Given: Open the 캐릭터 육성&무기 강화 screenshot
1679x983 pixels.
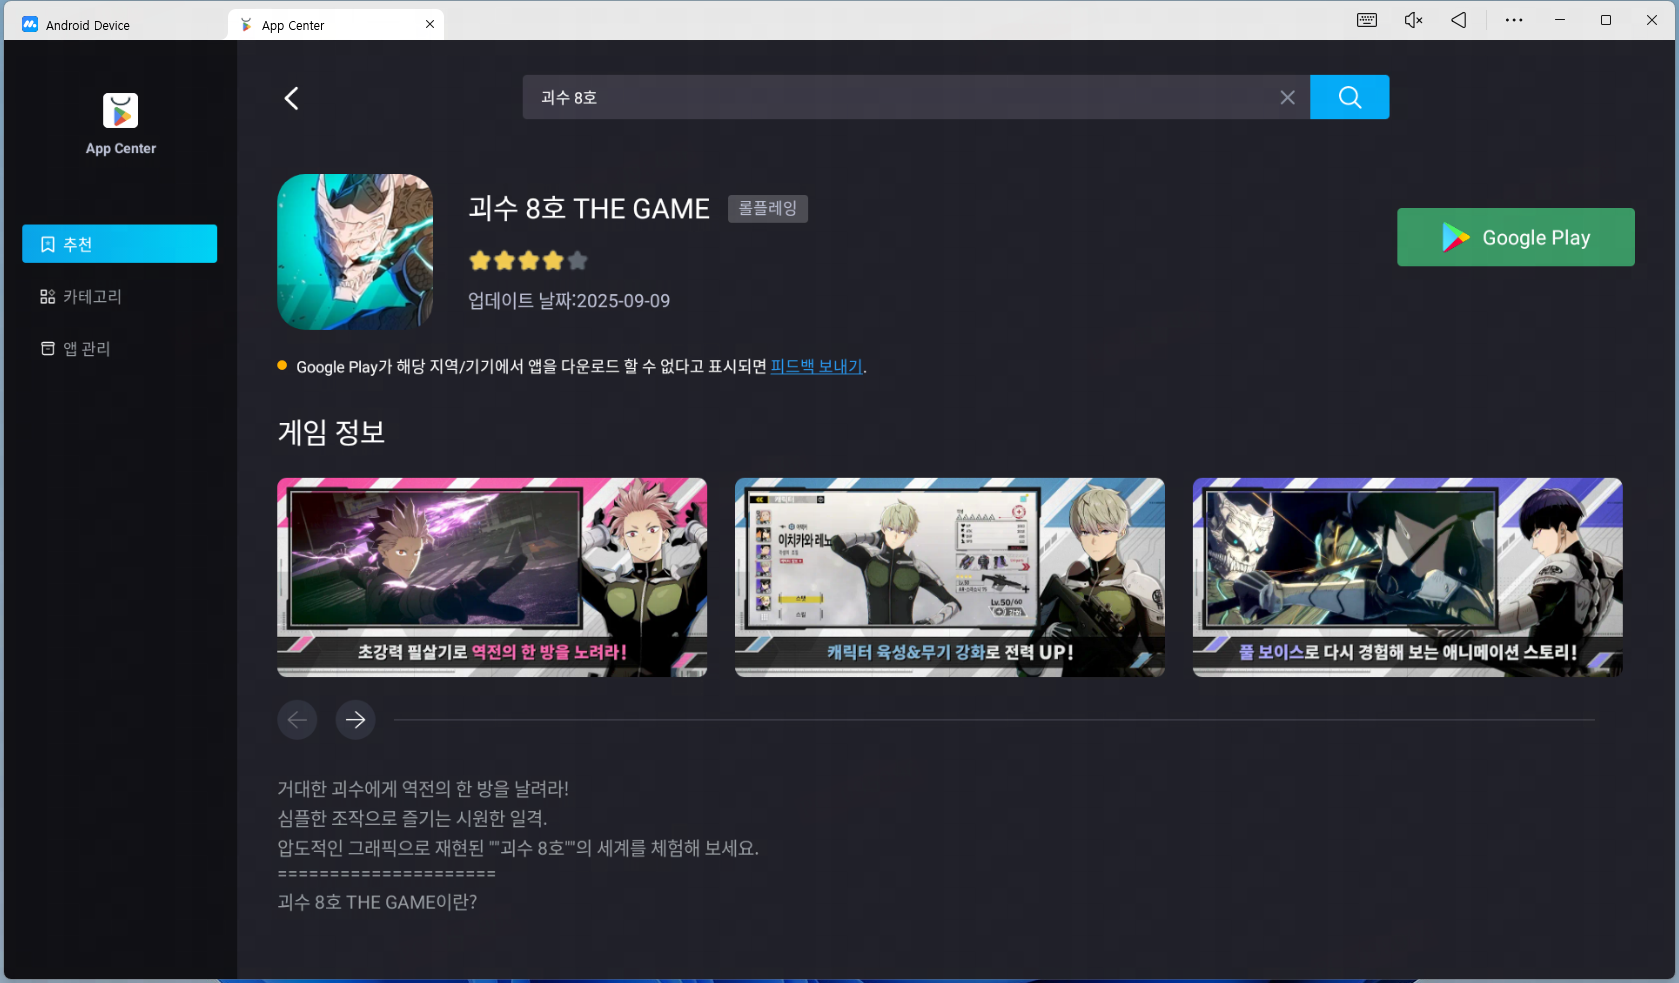Looking at the screenshot, I should click(950, 577).
